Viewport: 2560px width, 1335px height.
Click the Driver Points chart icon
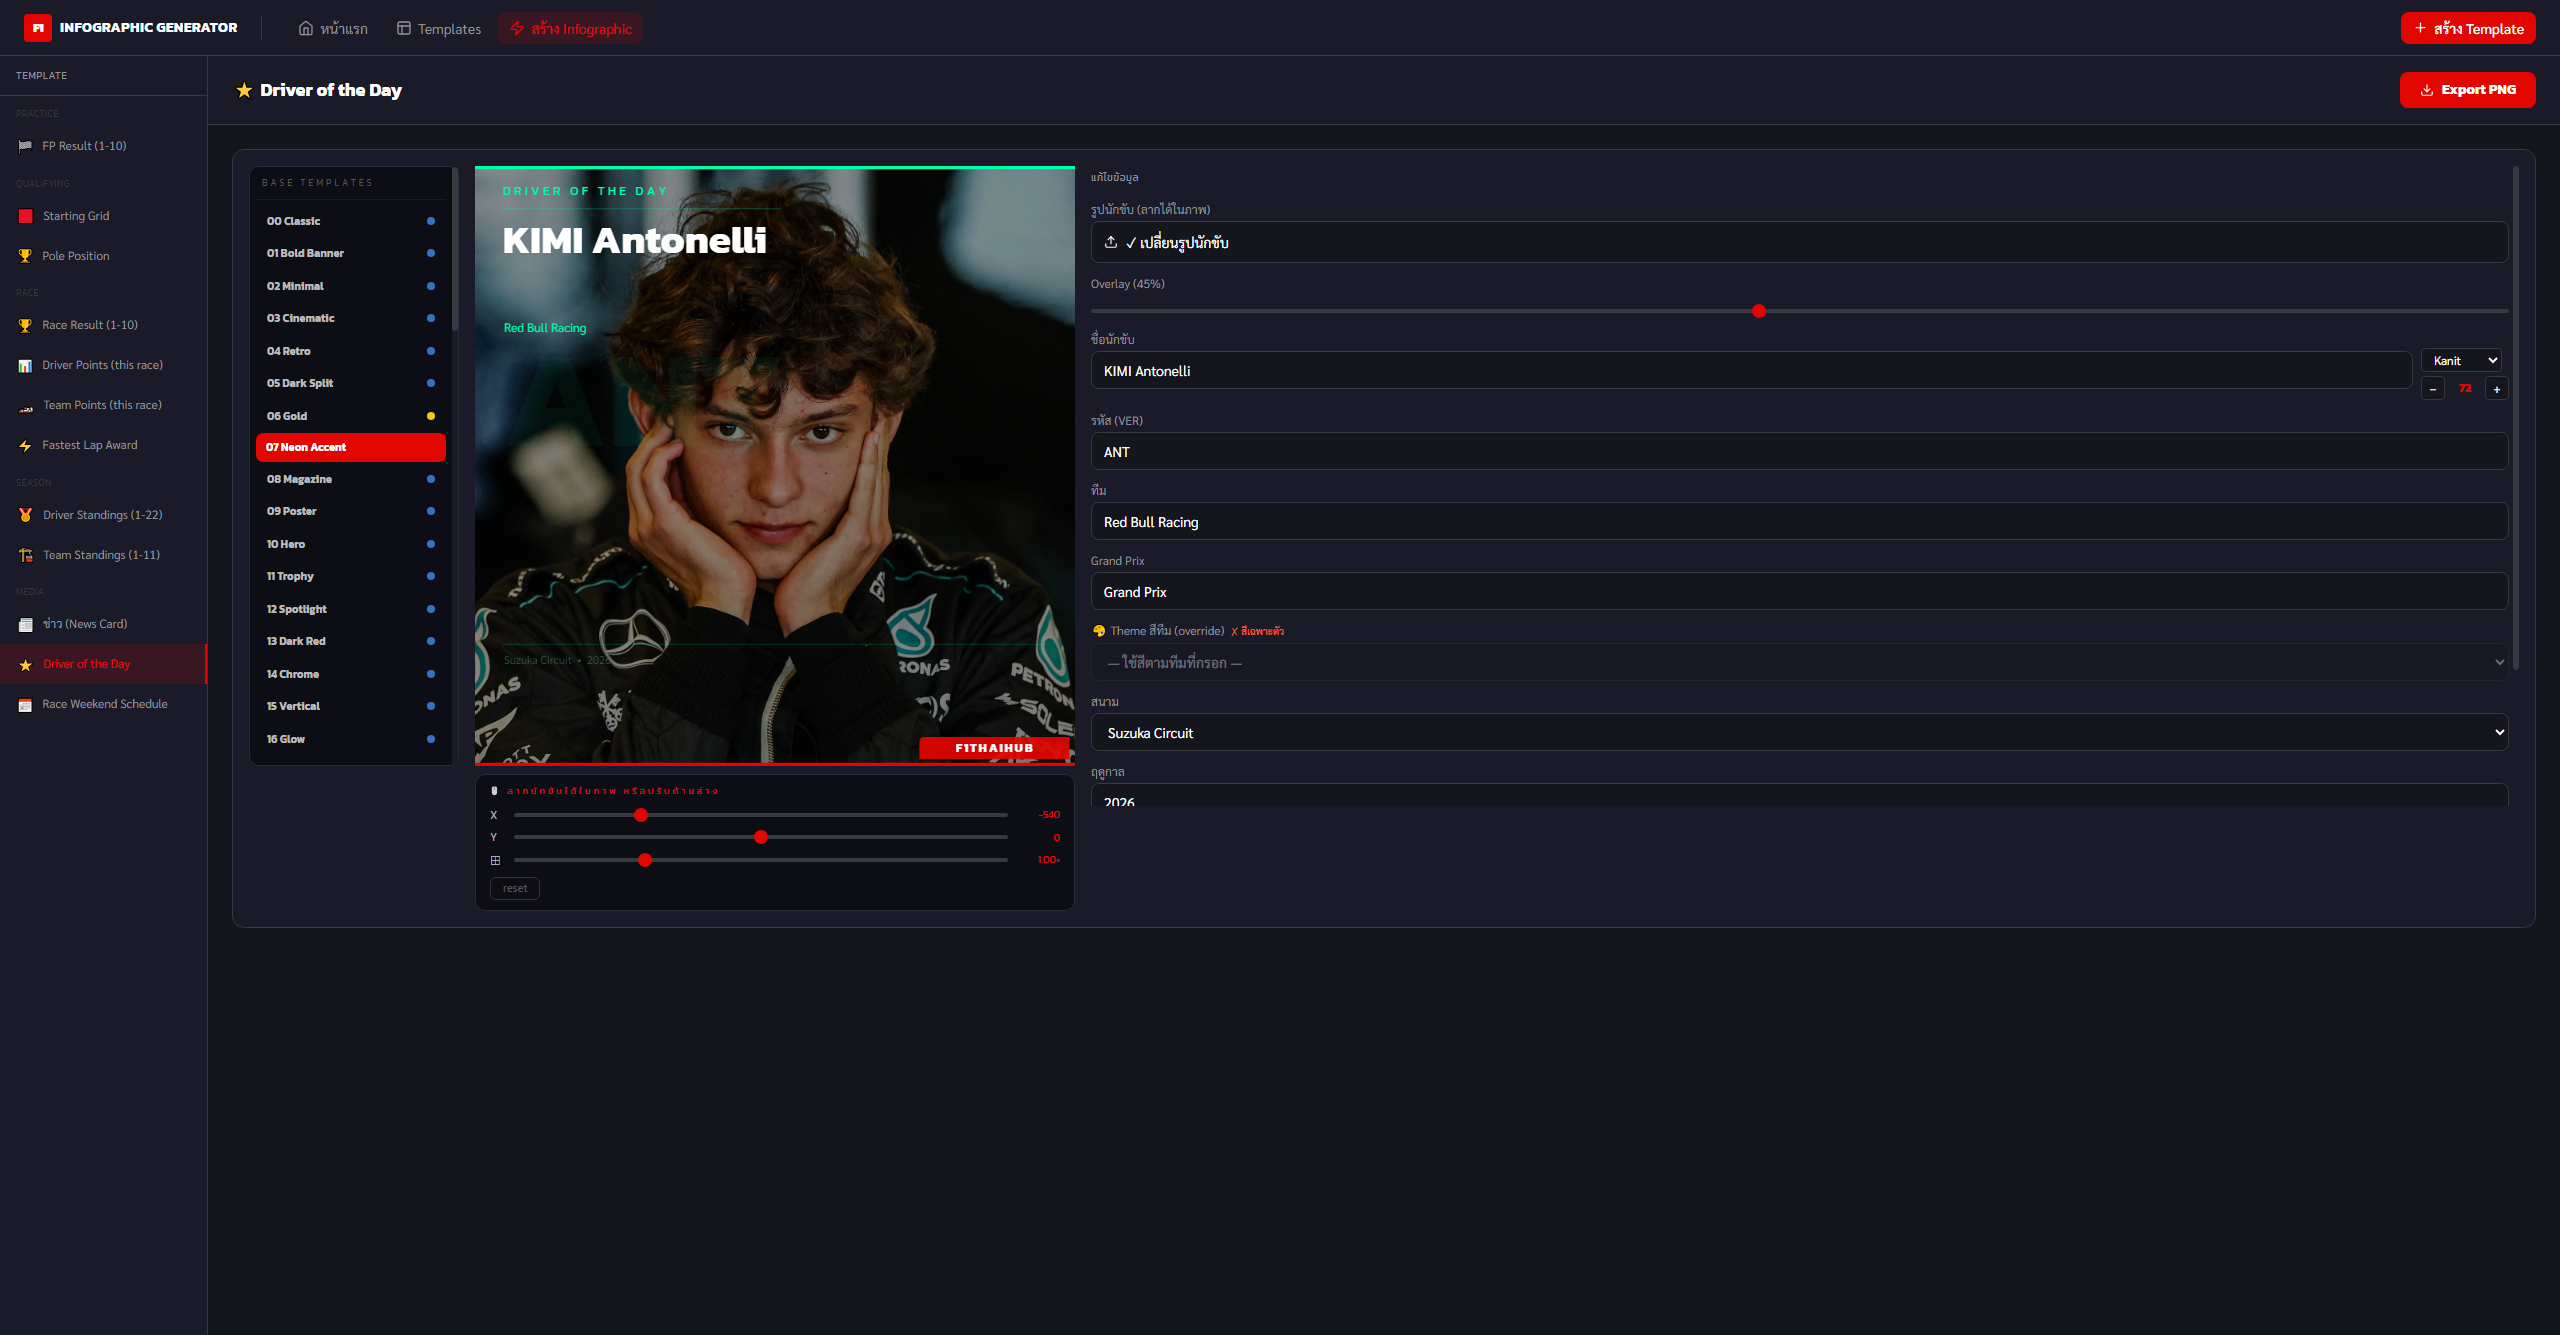[25, 366]
